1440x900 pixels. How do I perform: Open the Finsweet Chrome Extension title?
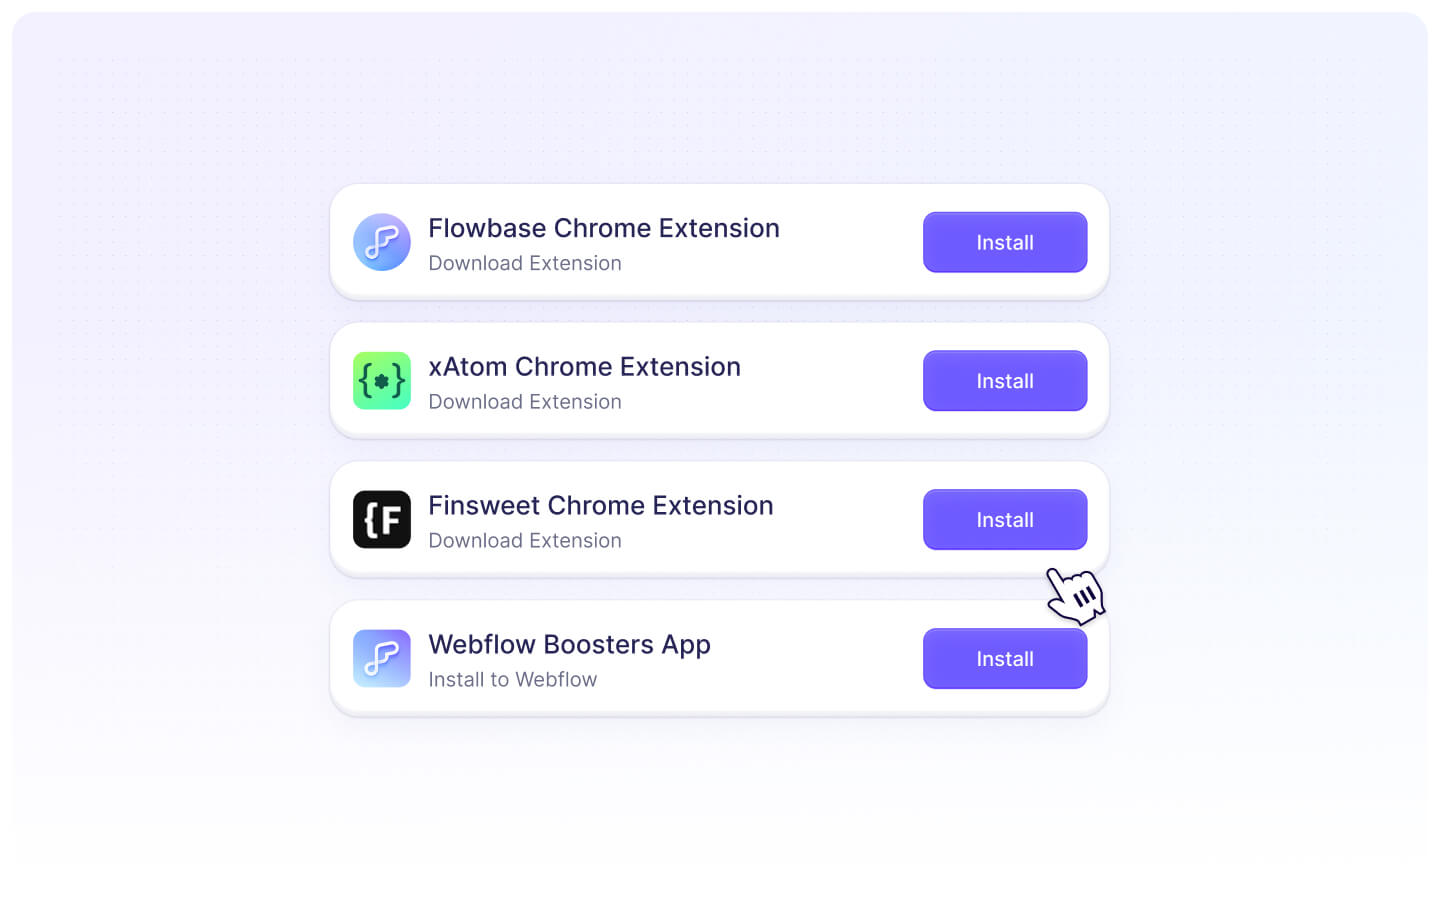[601, 506]
